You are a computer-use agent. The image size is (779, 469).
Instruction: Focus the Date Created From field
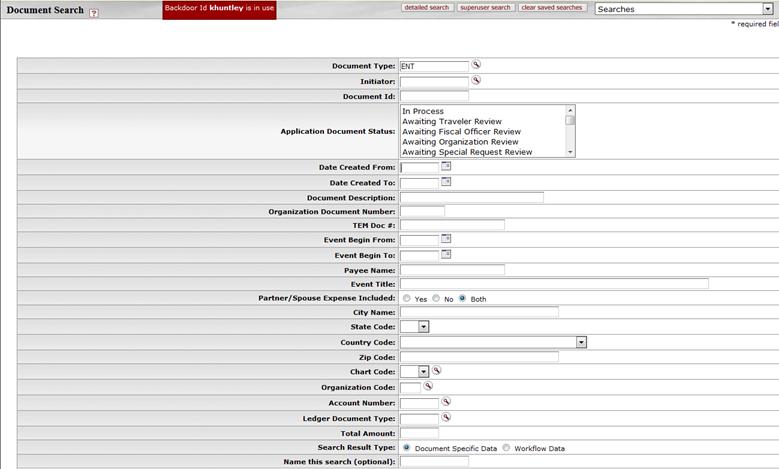(x=419, y=168)
